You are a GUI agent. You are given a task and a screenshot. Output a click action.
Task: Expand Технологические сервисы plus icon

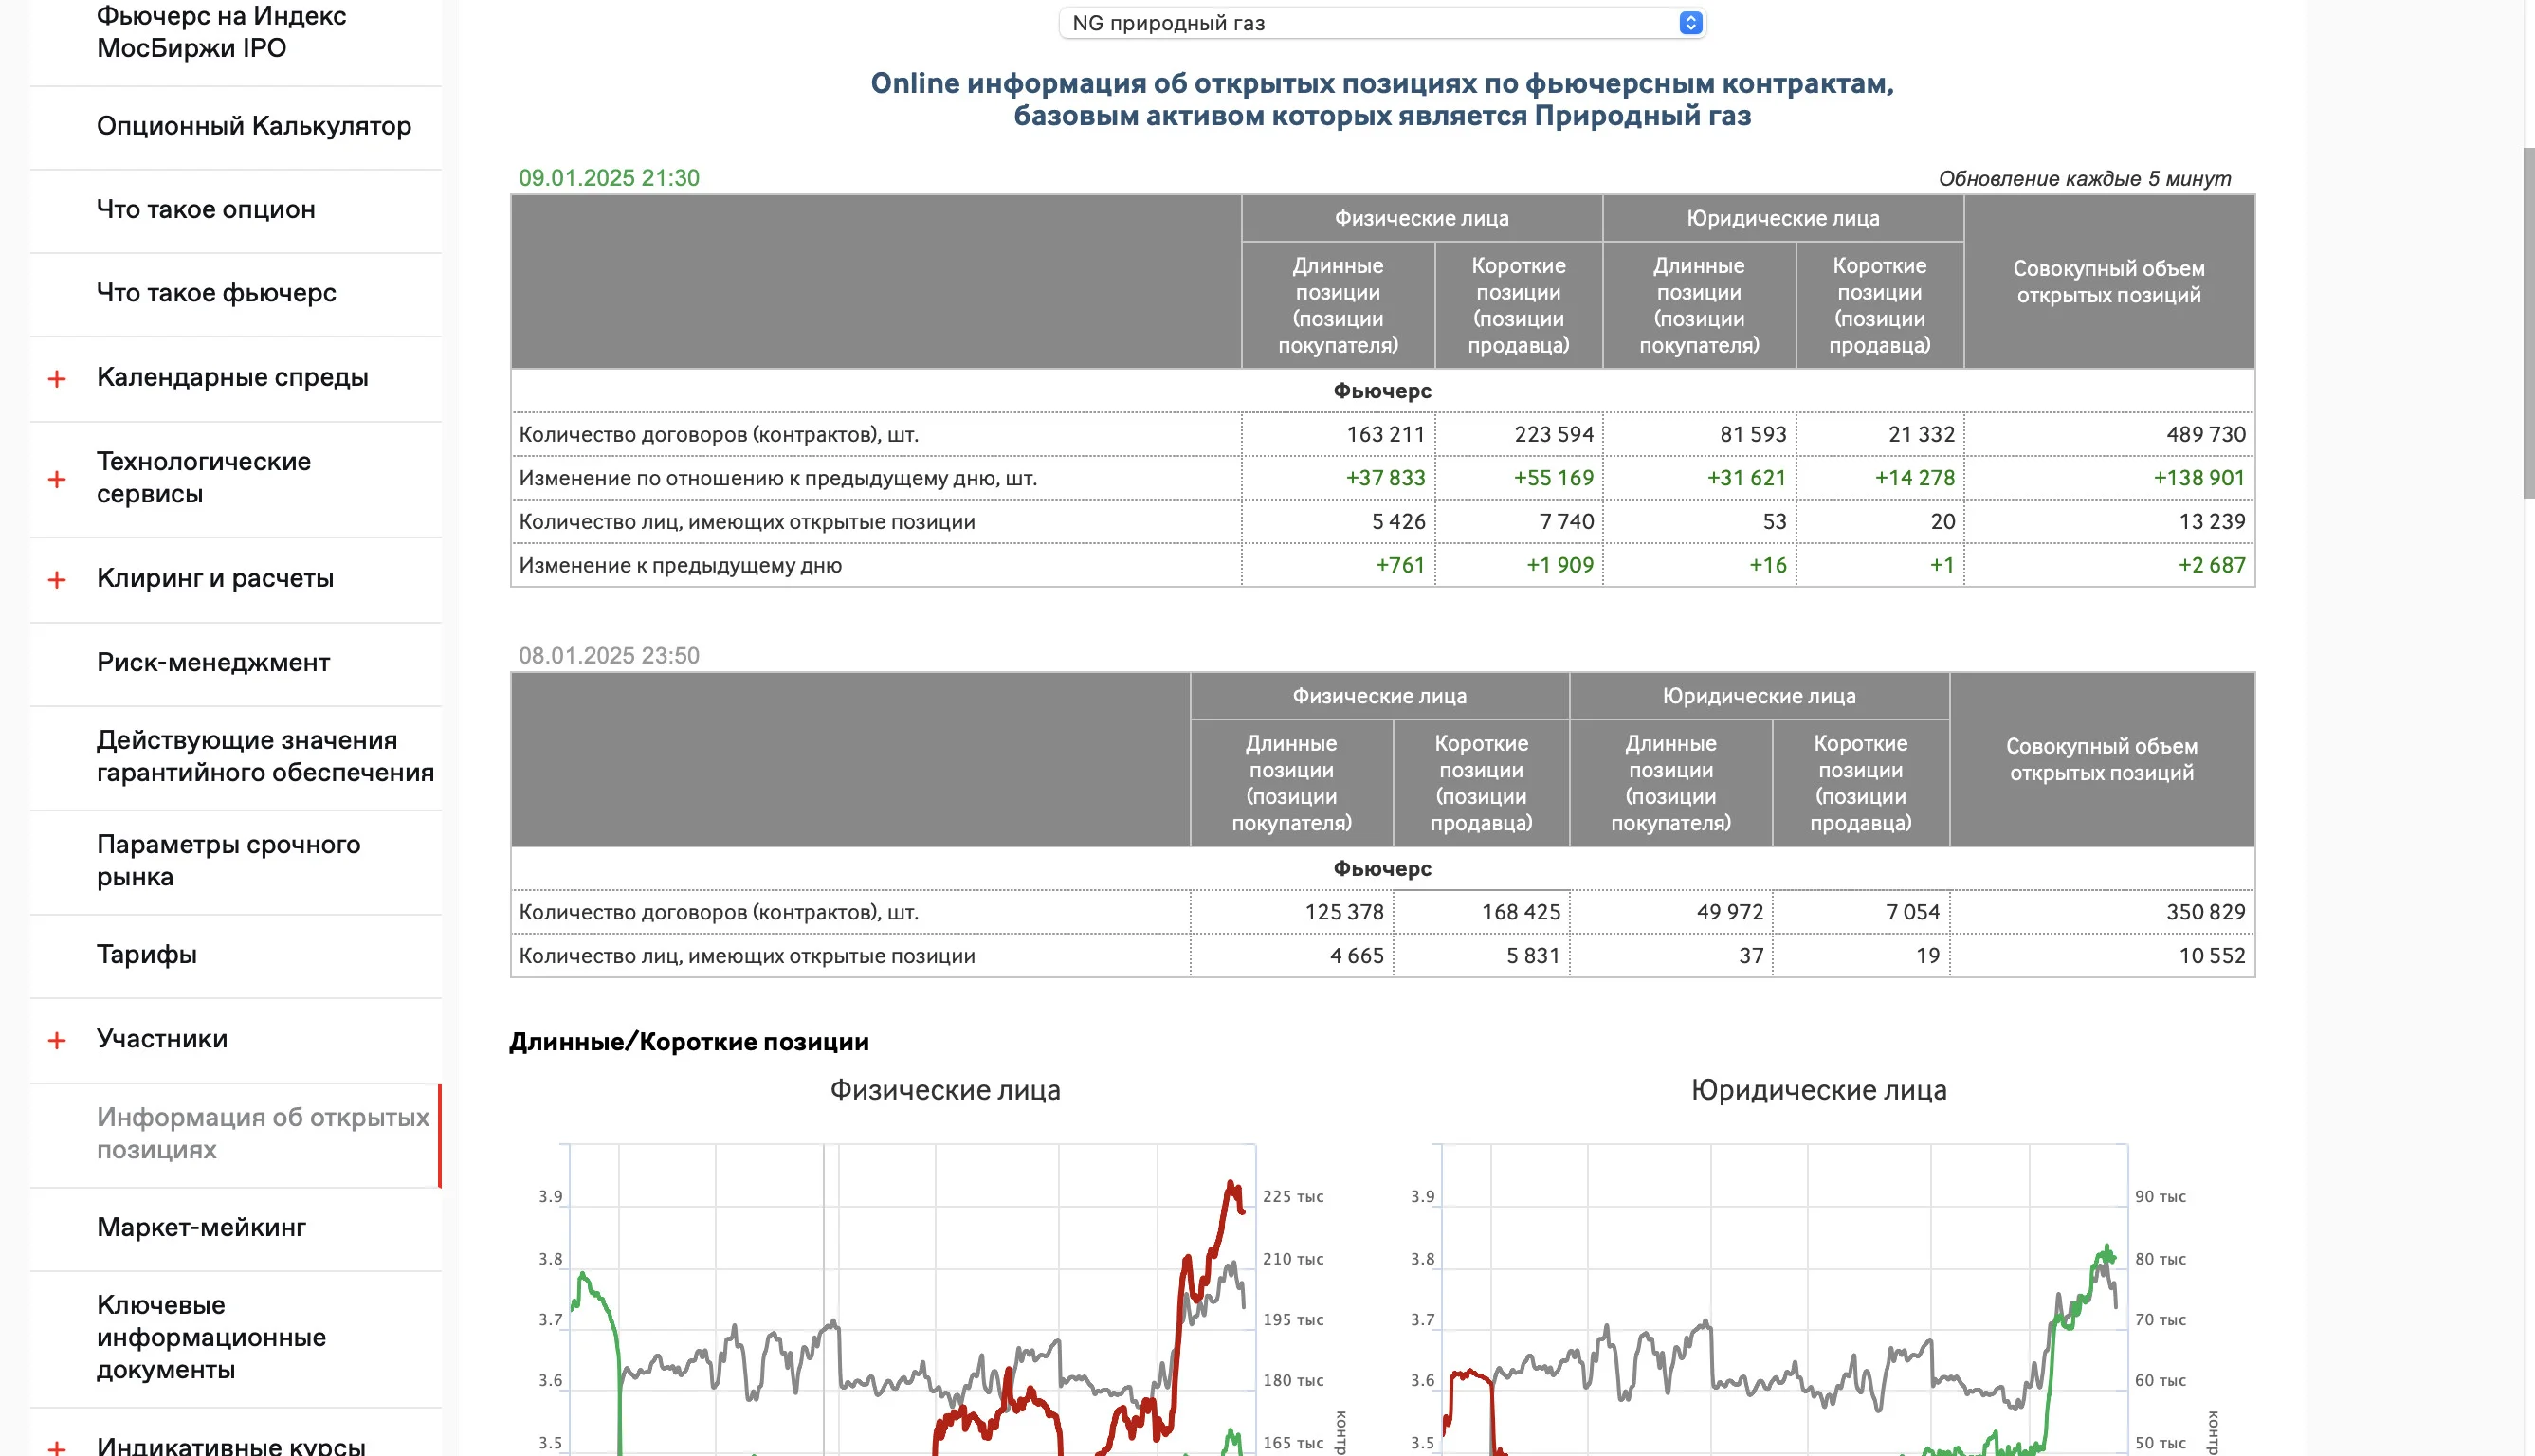tap(57, 479)
